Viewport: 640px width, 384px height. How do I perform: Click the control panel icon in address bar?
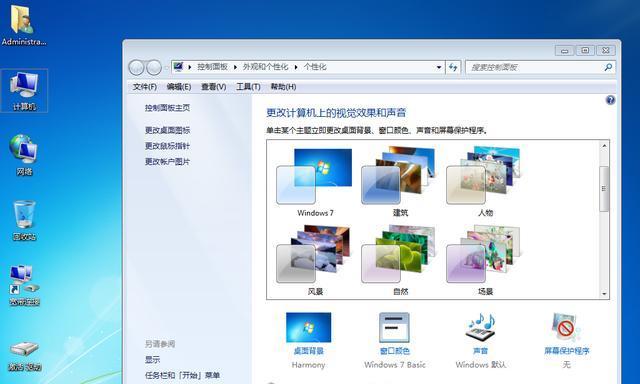pyautogui.click(x=178, y=67)
